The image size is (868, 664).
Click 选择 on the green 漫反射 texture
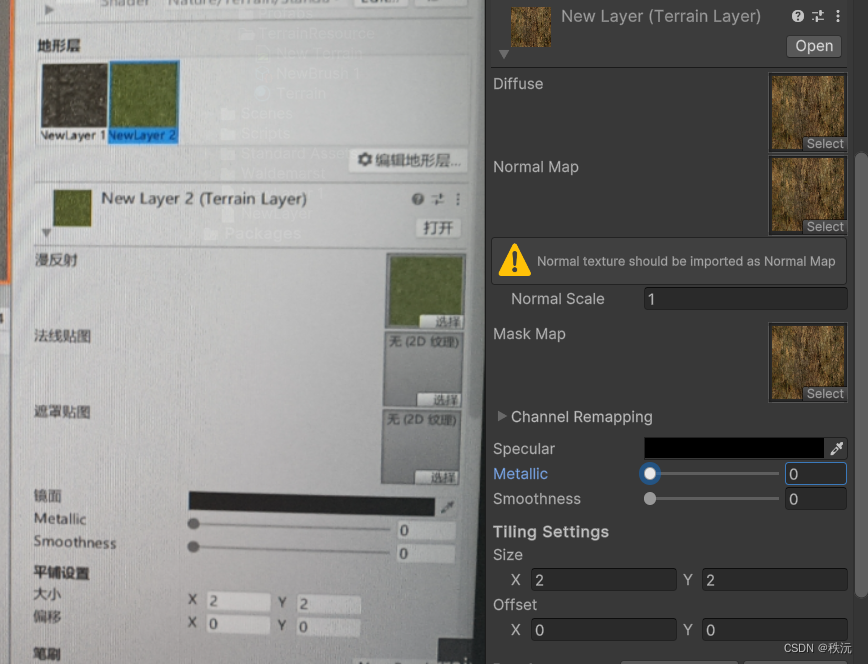point(441,322)
